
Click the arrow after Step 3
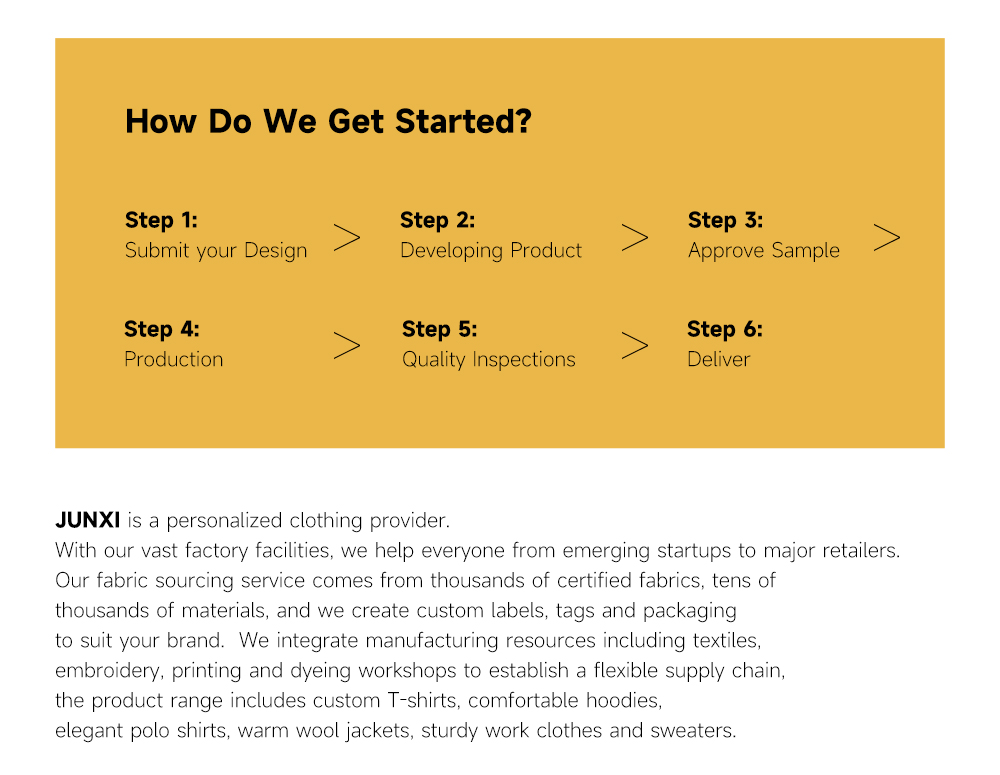[x=886, y=237]
